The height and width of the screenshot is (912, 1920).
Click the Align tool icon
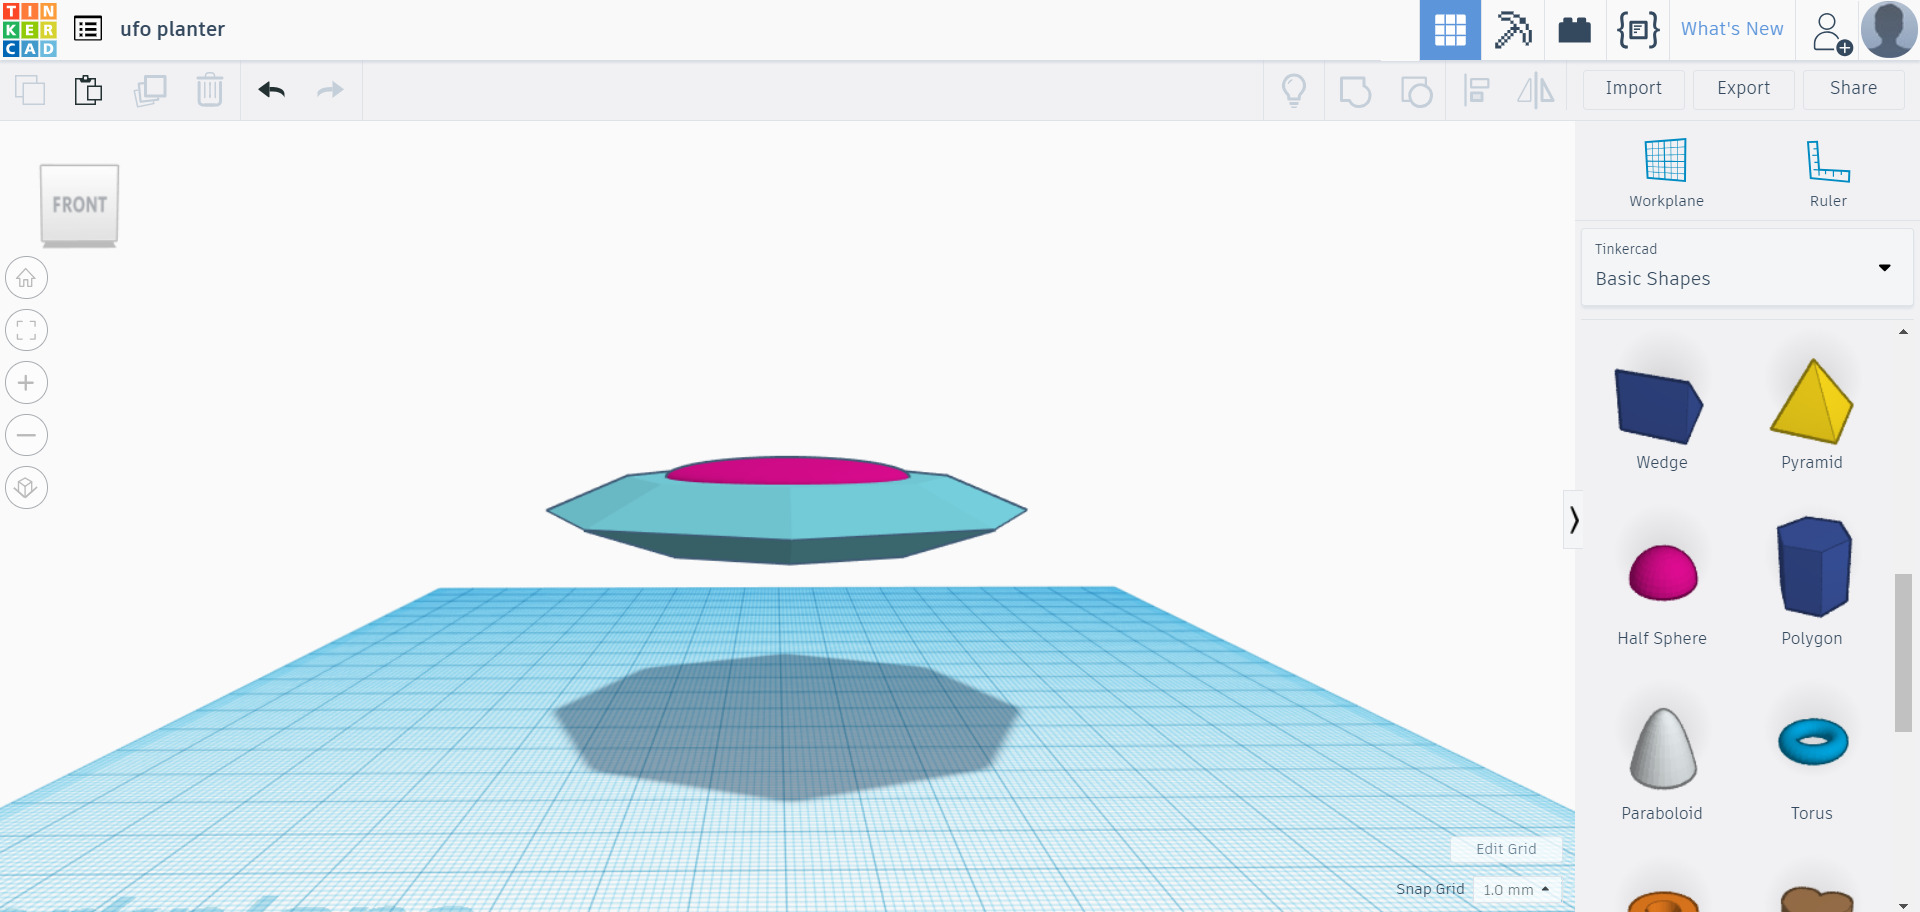tap(1477, 91)
